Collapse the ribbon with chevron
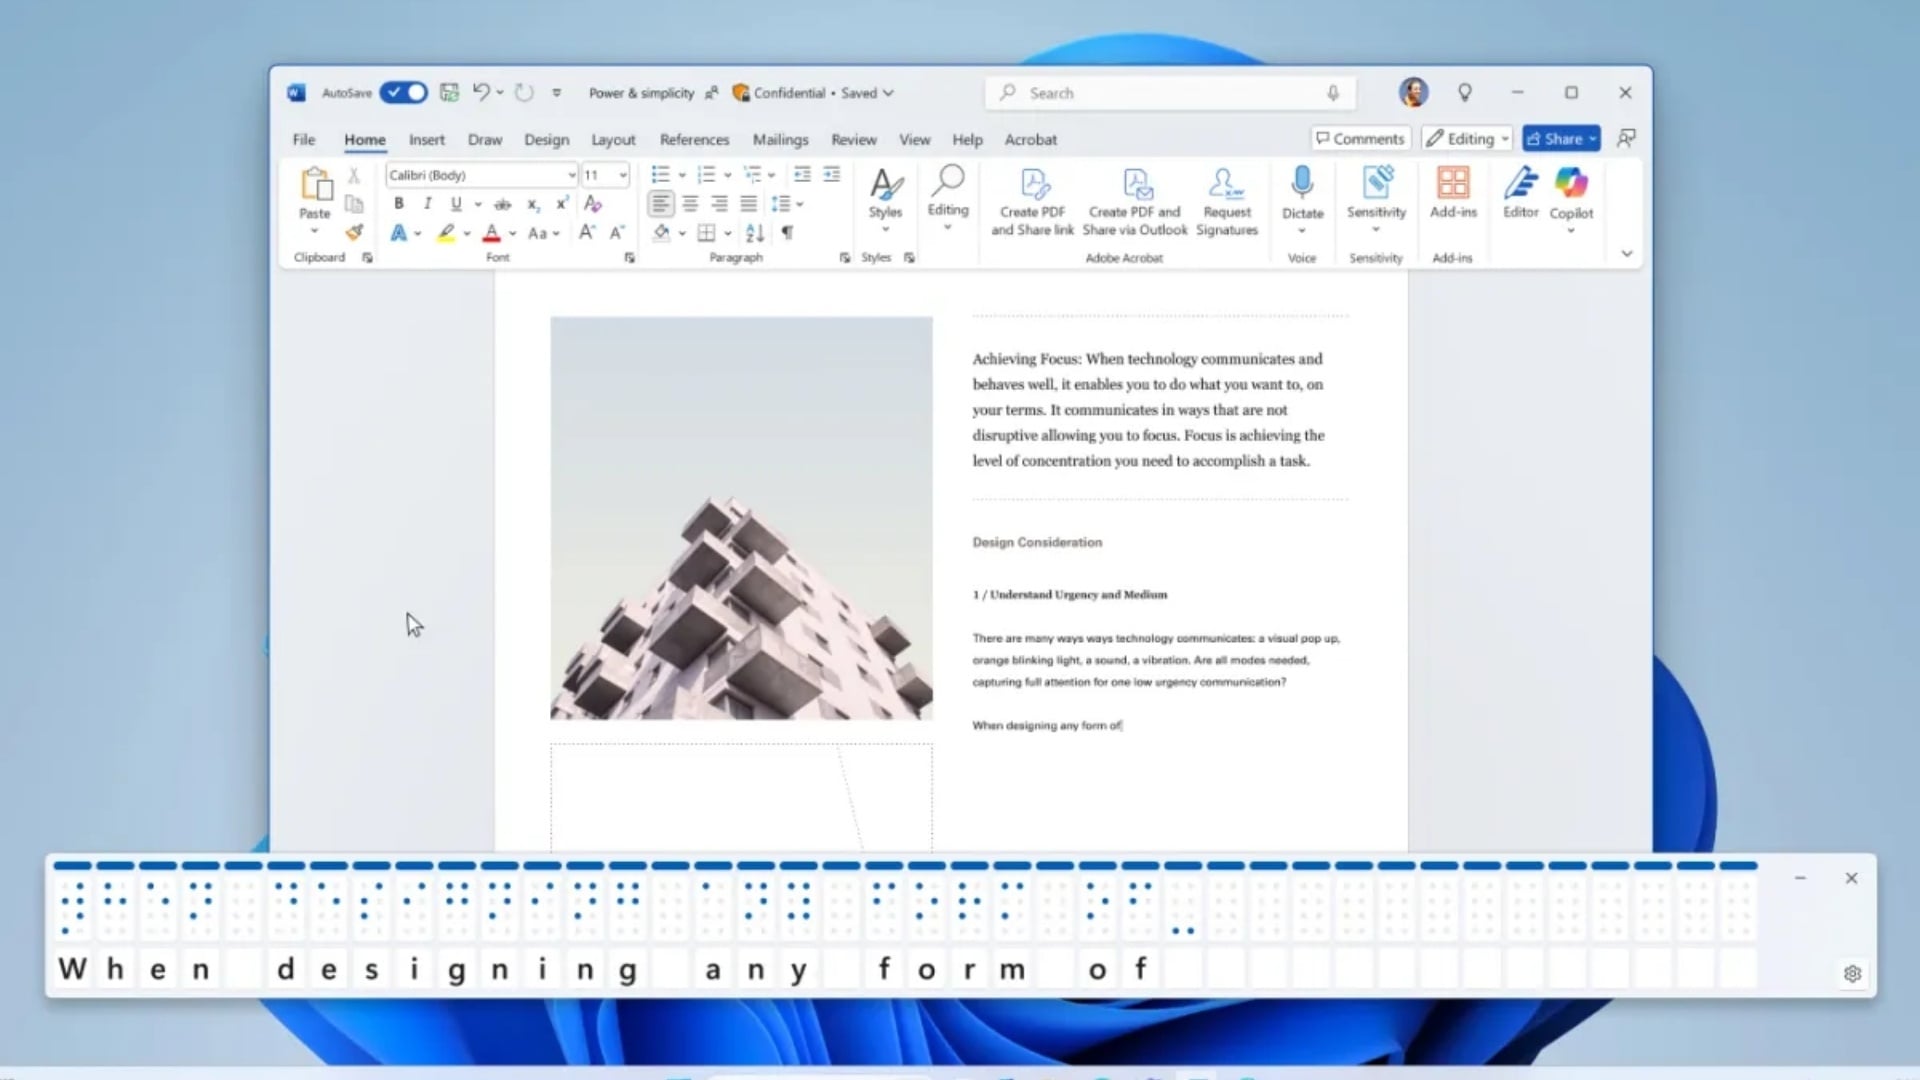This screenshot has height=1080, width=1920. click(1626, 254)
